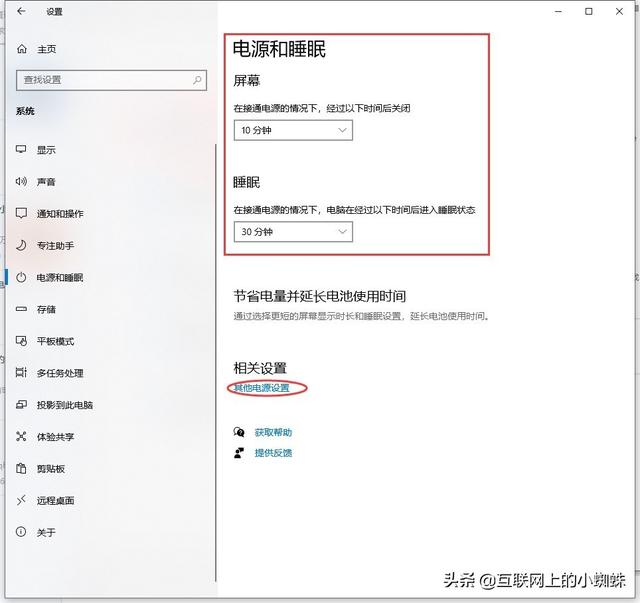The height and width of the screenshot is (603, 640).
Task: Click the feedback person icon beside 提供反馈
Action: coord(239,453)
